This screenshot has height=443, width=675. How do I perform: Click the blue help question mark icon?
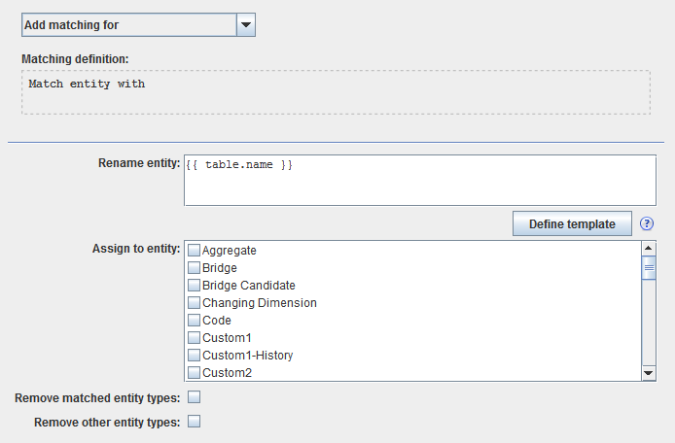tap(647, 224)
